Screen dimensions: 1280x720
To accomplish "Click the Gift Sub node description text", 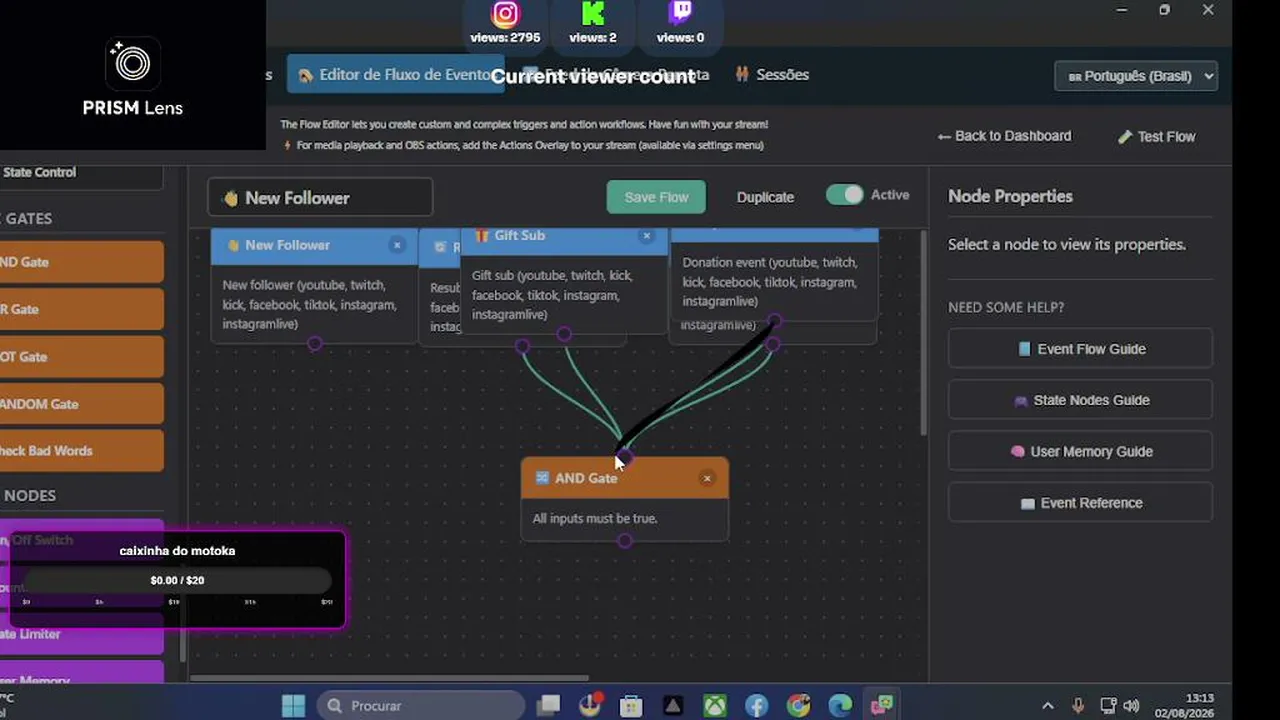I will 552,295.
